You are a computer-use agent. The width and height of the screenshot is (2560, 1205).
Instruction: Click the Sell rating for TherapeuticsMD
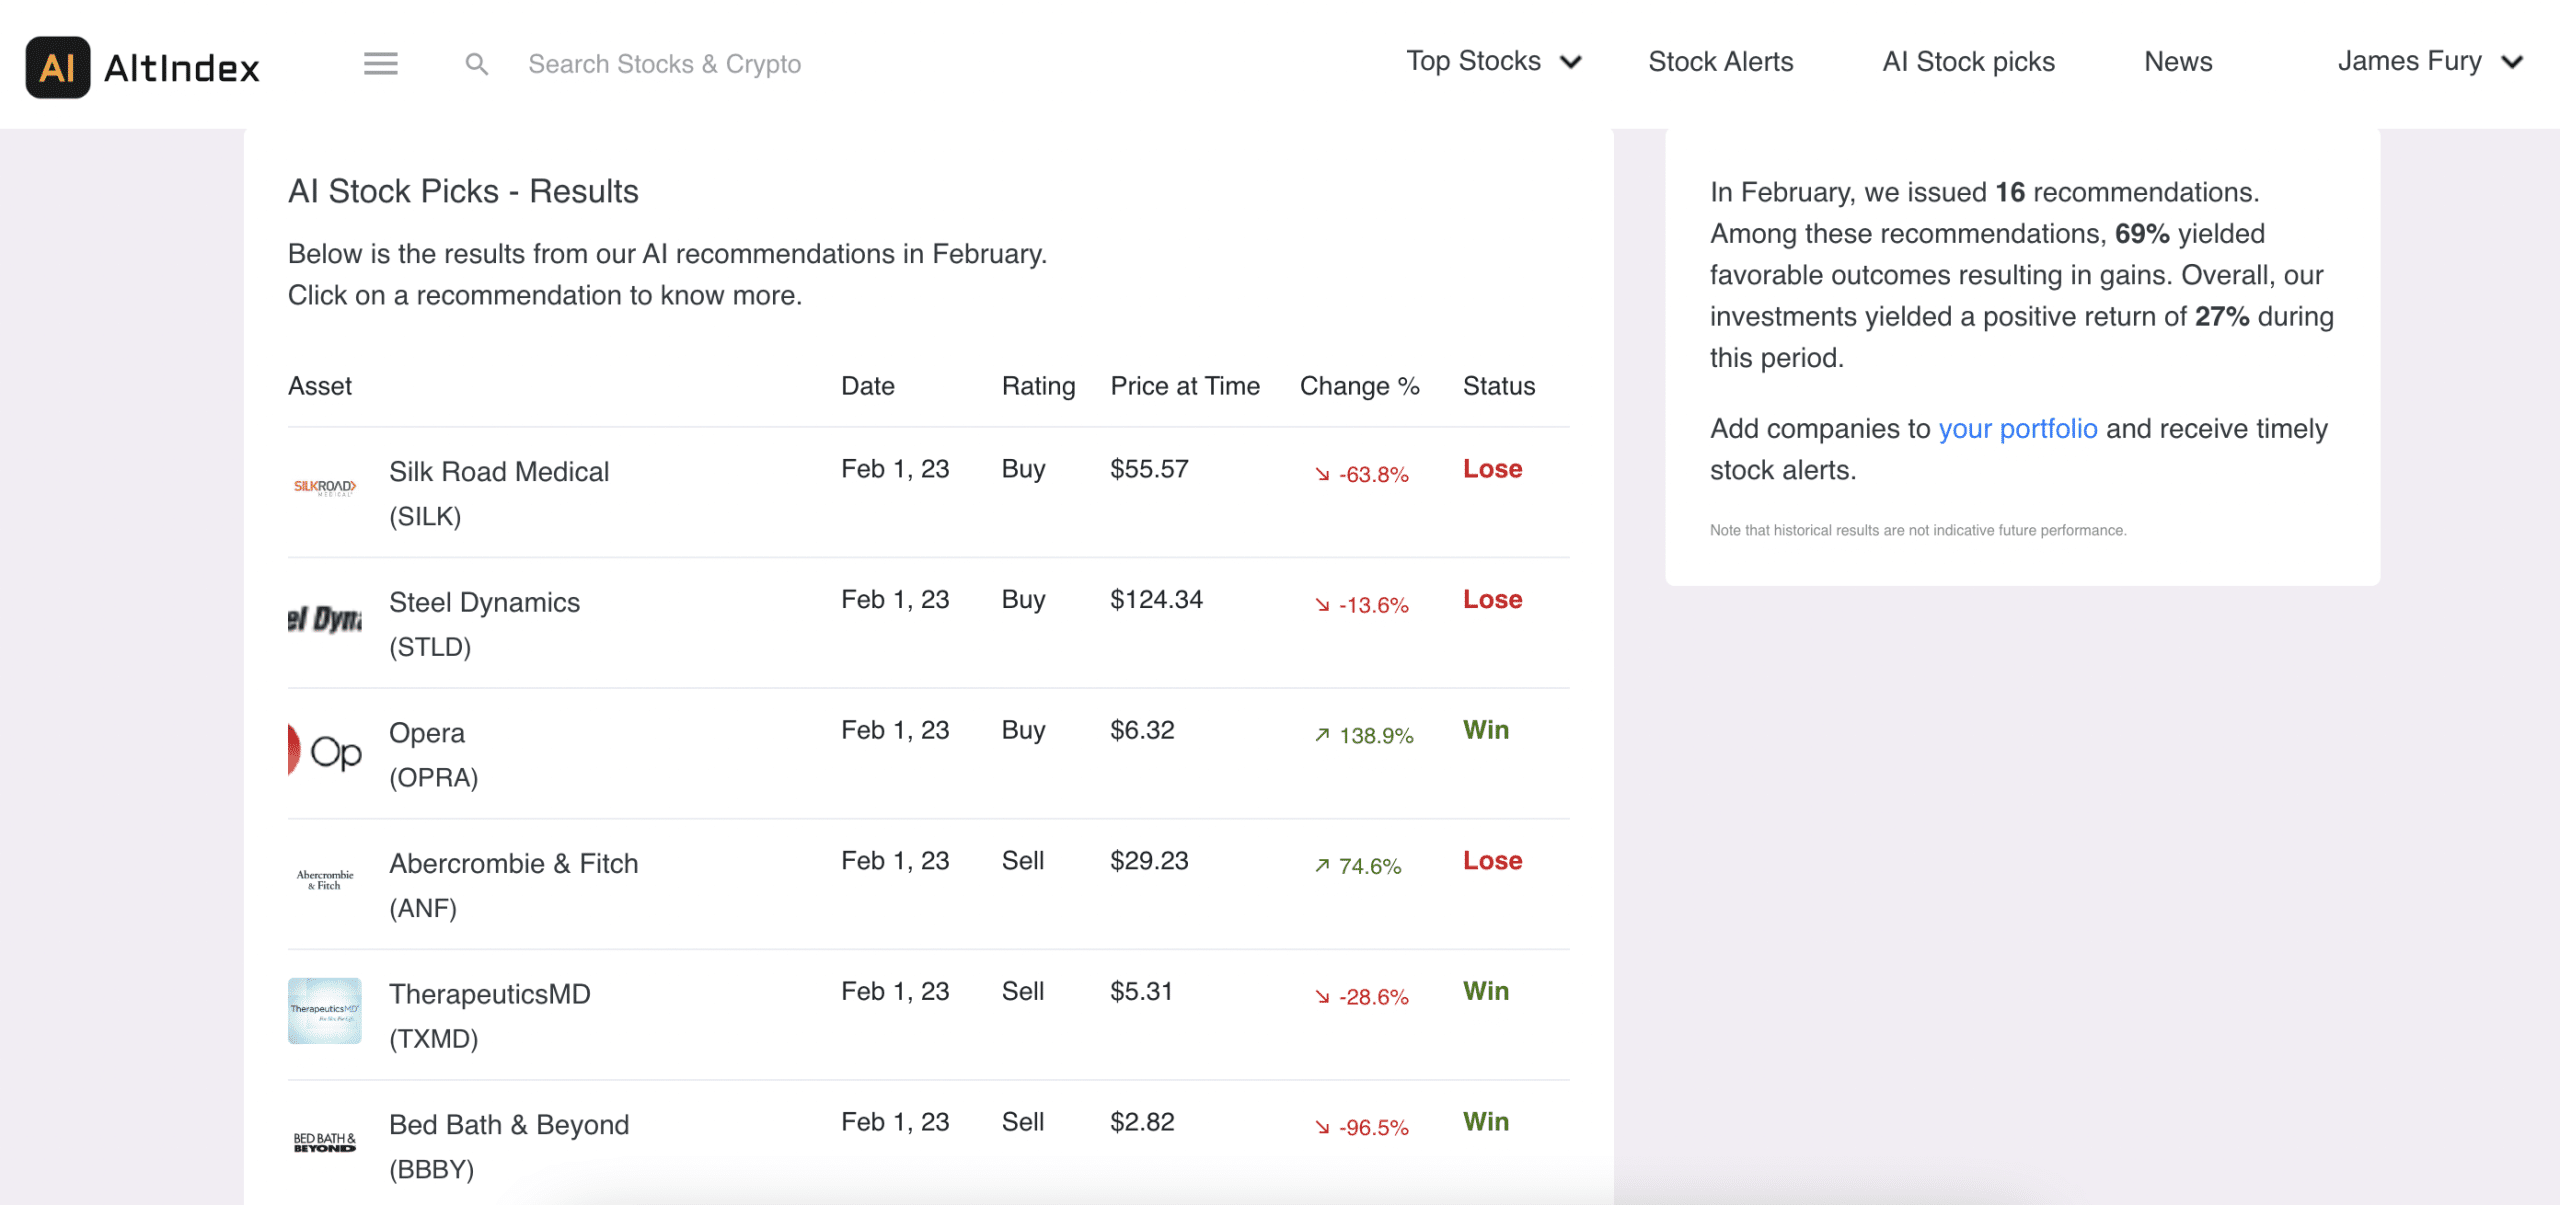click(1023, 991)
